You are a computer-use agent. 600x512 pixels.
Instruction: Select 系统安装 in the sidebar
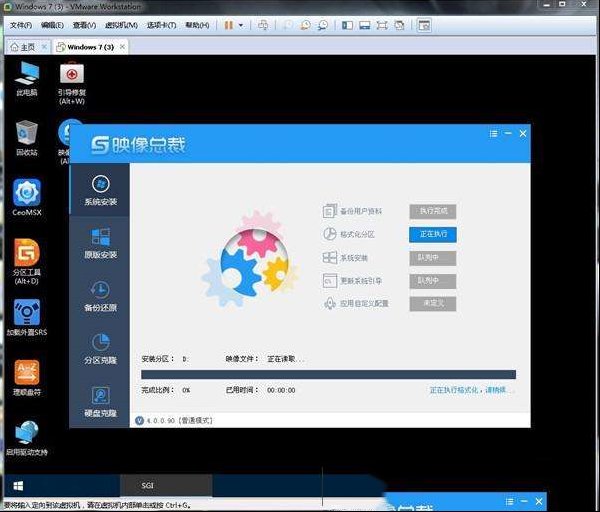tap(100, 190)
